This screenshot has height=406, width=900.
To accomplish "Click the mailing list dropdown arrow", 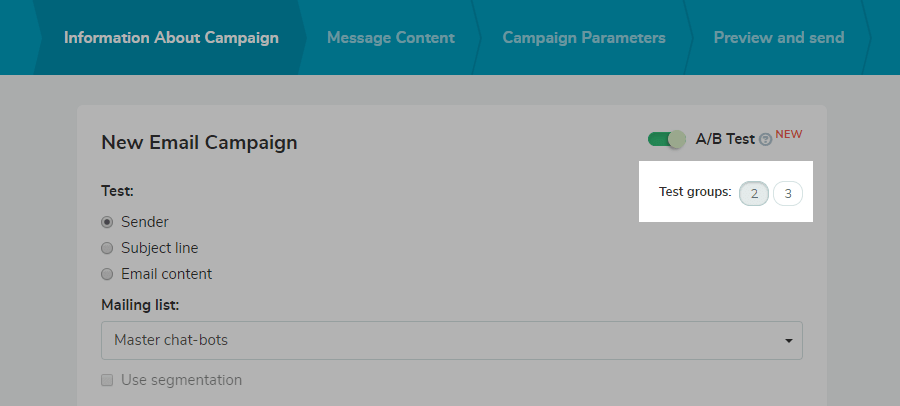I will click(x=789, y=341).
